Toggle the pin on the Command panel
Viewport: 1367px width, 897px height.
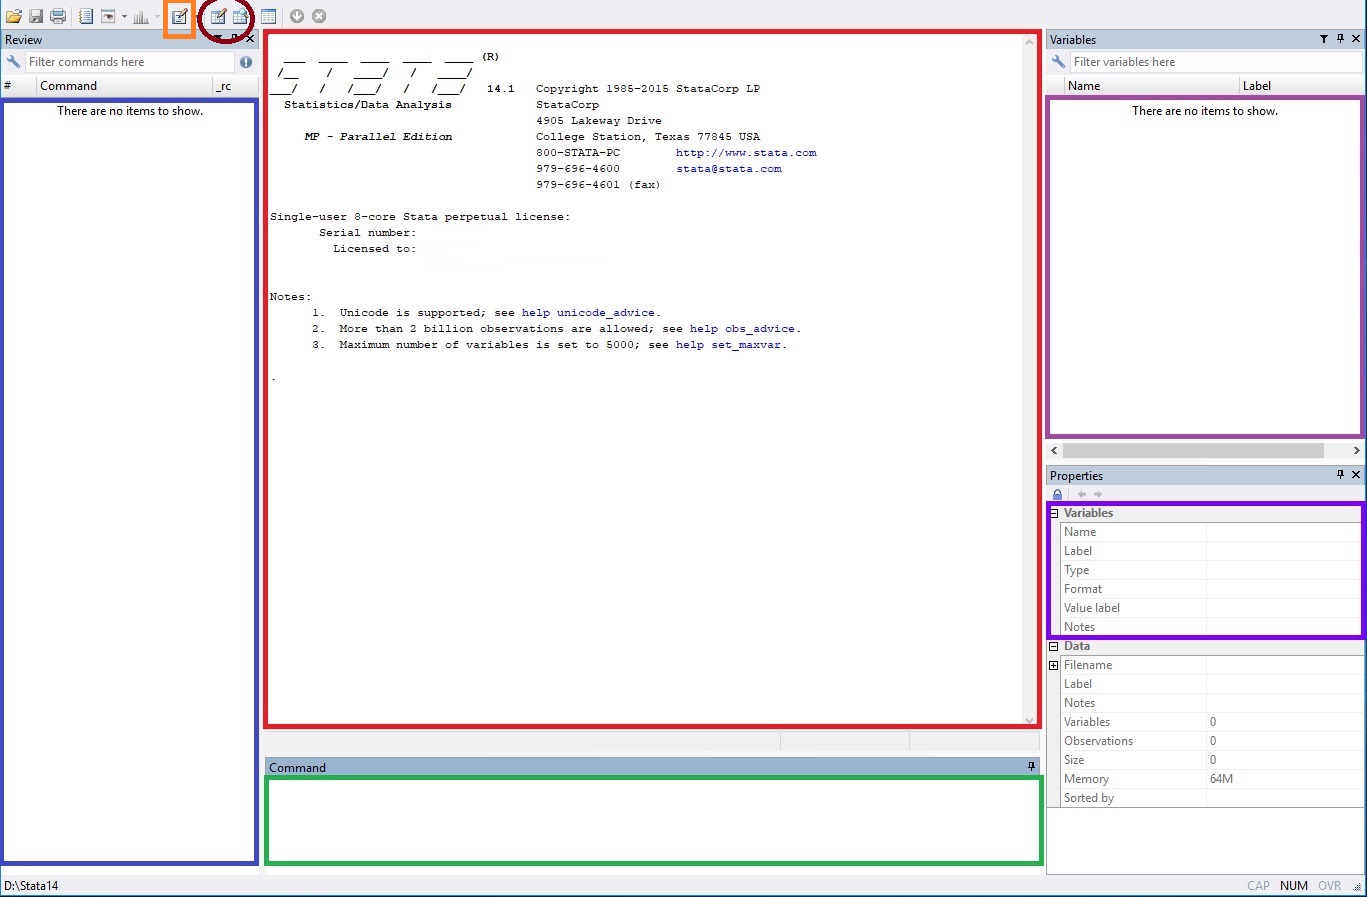pyautogui.click(x=1031, y=767)
